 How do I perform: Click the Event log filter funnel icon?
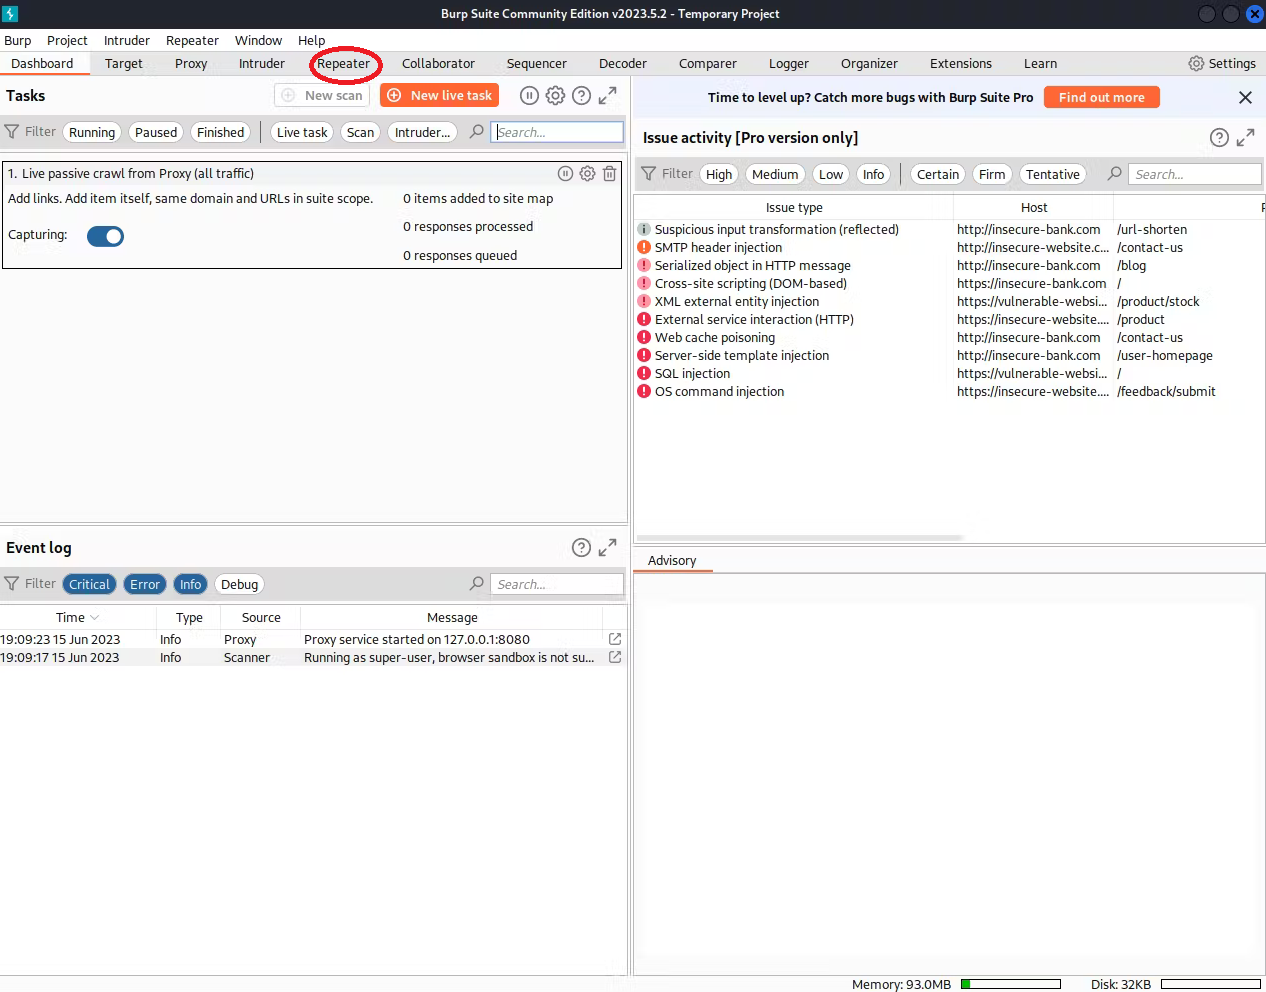point(12,584)
